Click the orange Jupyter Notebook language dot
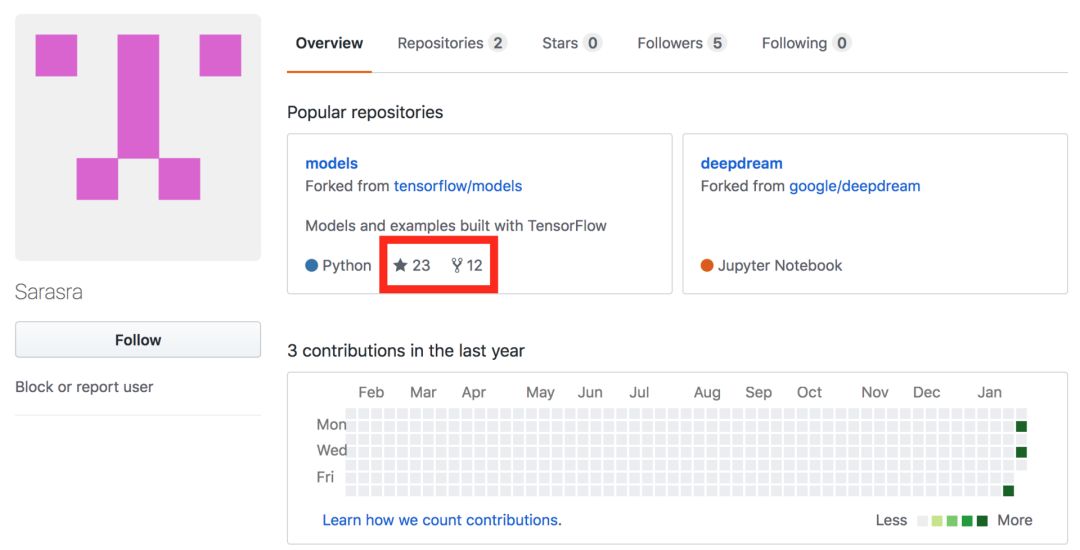The height and width of the screenshot is (550, 1080). [707, 266]
